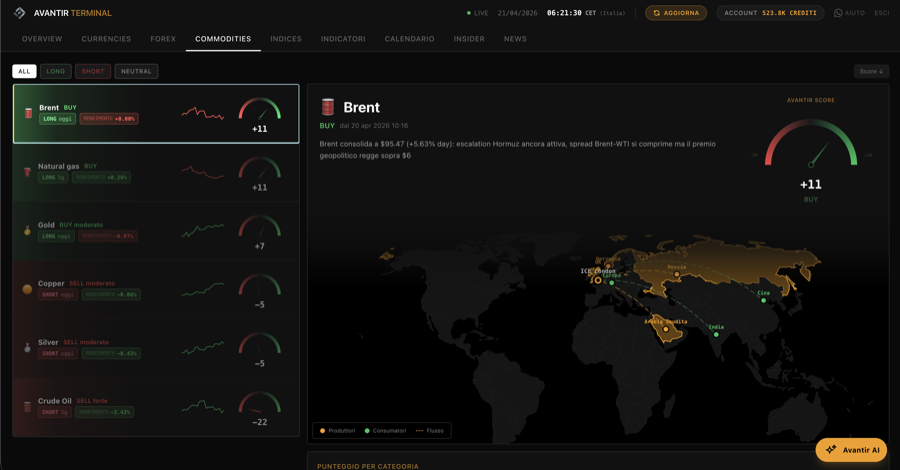Switch to the Forex tab

(163, 39)
